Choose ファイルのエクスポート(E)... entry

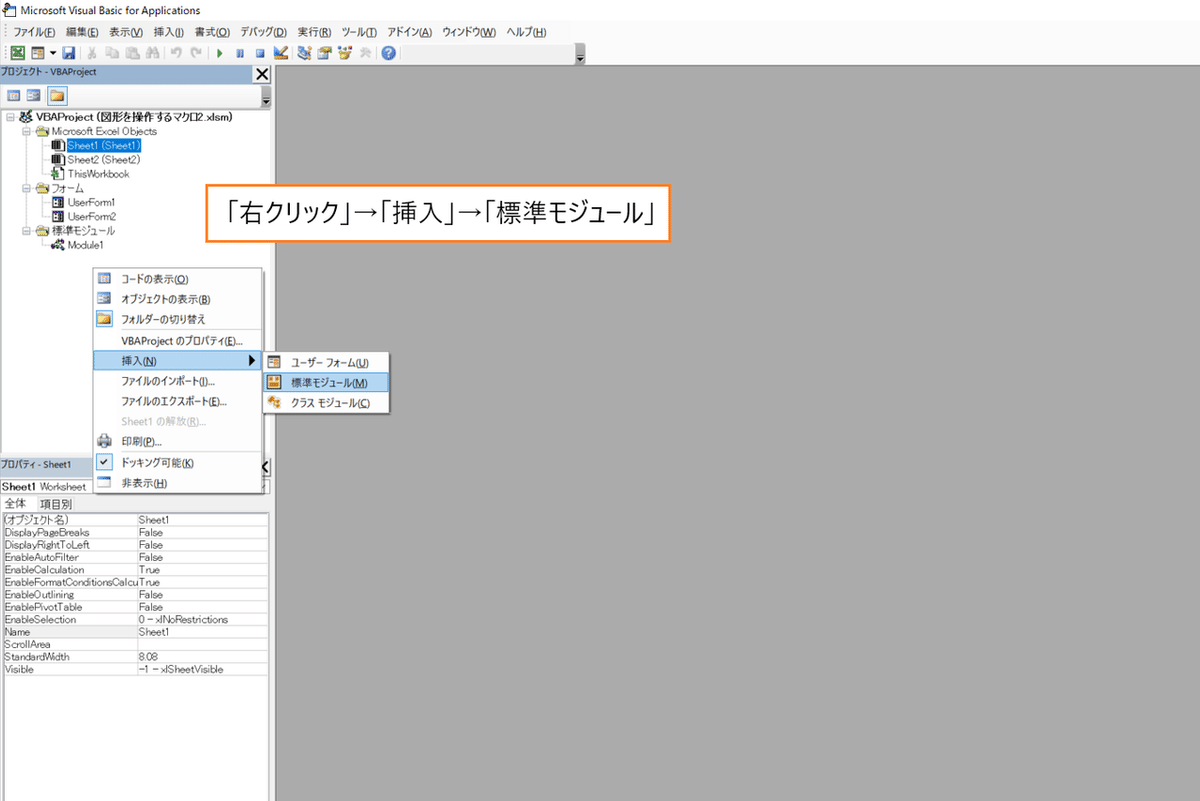click(x=177, y=401)
